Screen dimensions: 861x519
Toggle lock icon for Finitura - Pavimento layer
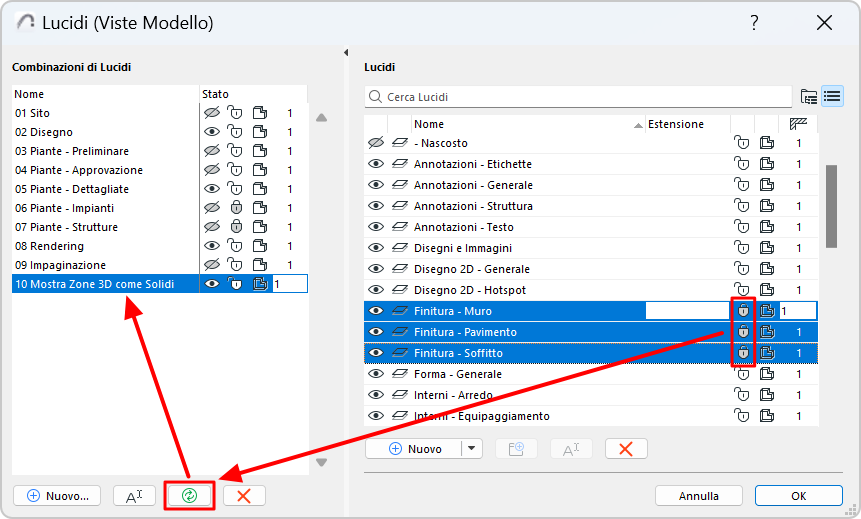742,332
